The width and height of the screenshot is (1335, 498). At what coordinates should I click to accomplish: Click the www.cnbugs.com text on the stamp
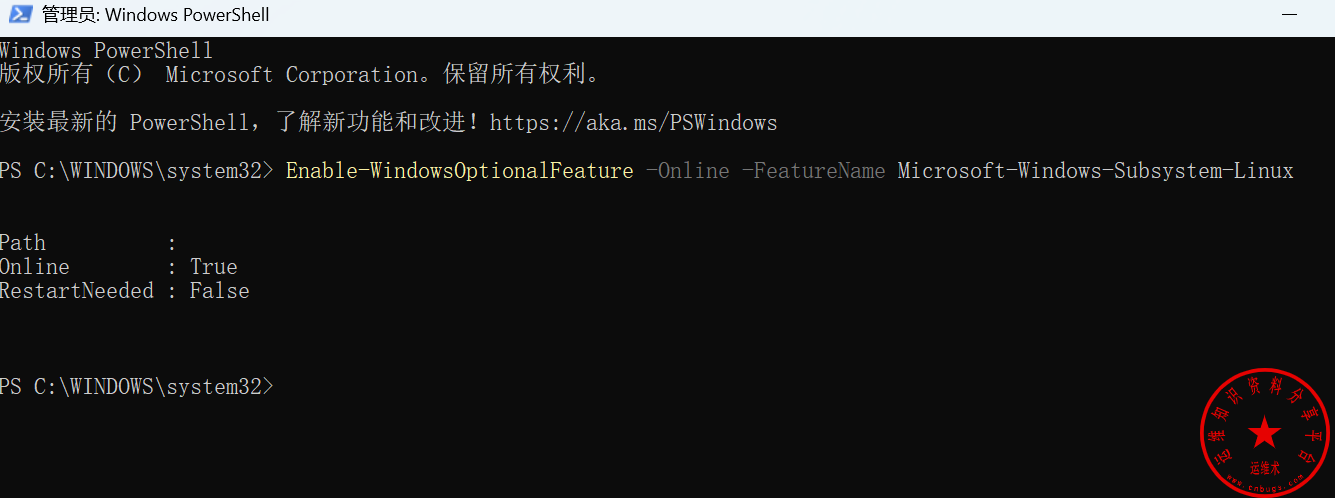coord(1265,487)
